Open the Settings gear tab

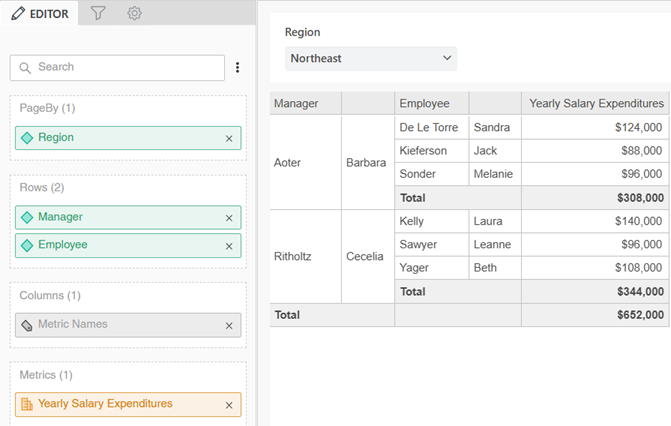point(134,13)
